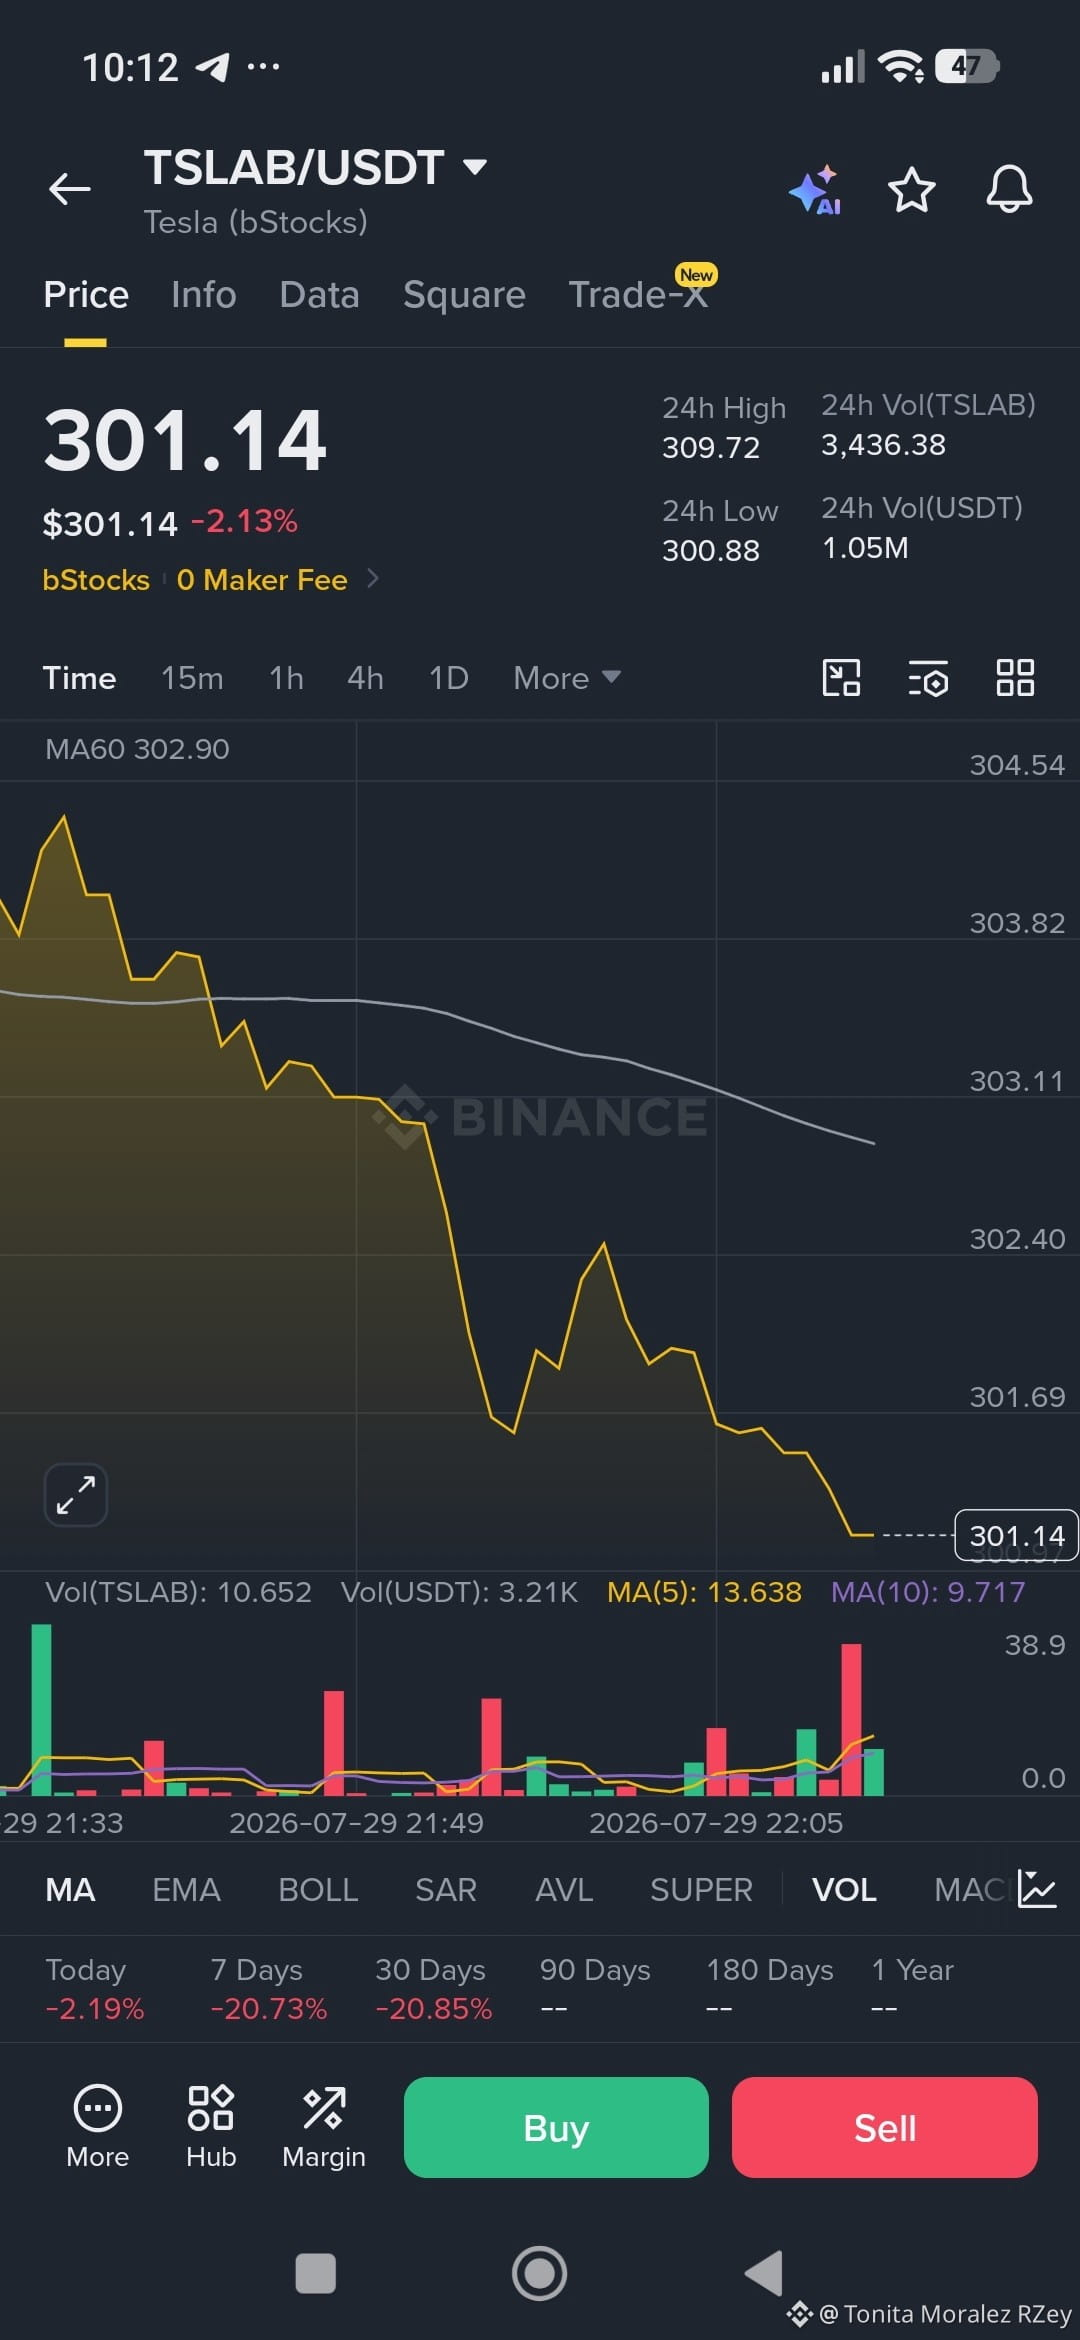
Task: Tap the Vol(USDT): 3.21K label
Action: click(459, 1592)
